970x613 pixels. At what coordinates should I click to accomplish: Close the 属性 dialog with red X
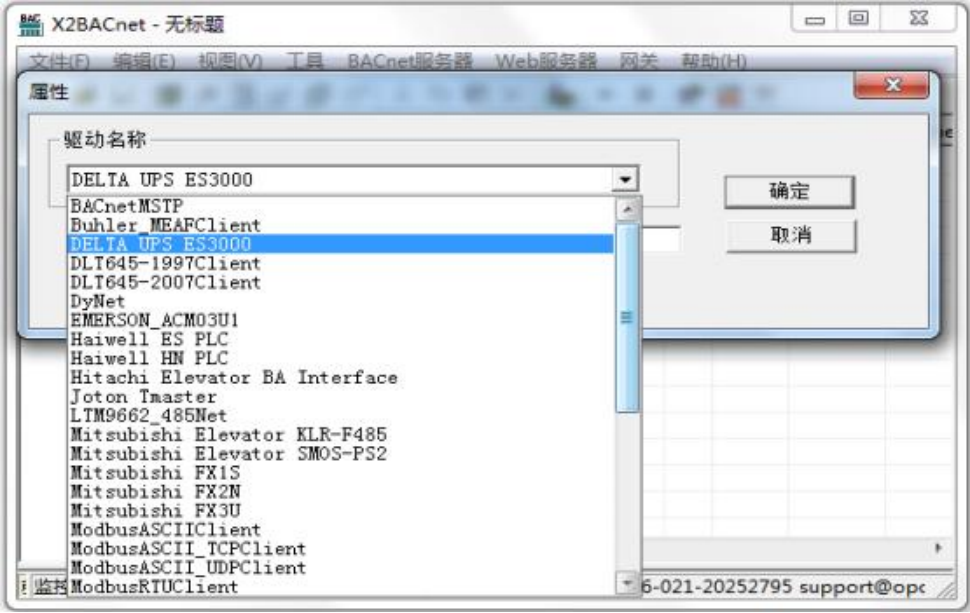tap(891, 85)
